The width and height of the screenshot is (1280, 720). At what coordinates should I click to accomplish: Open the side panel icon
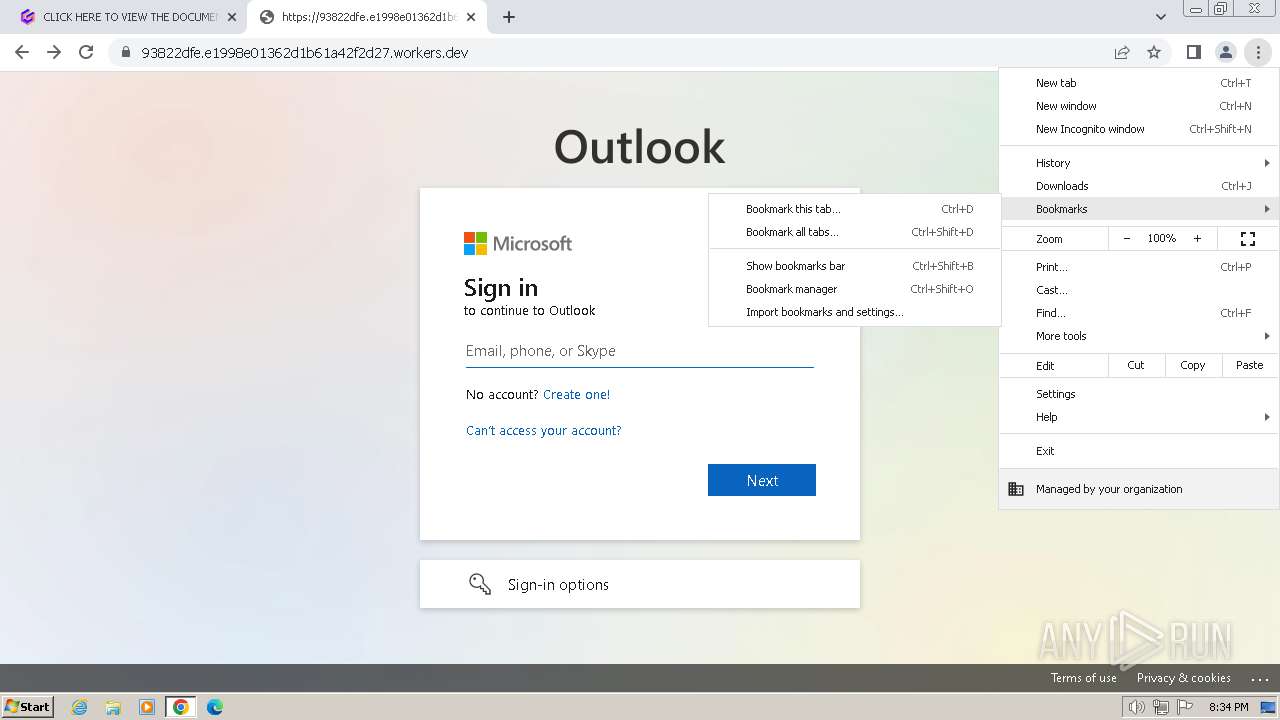(1193, 52)
